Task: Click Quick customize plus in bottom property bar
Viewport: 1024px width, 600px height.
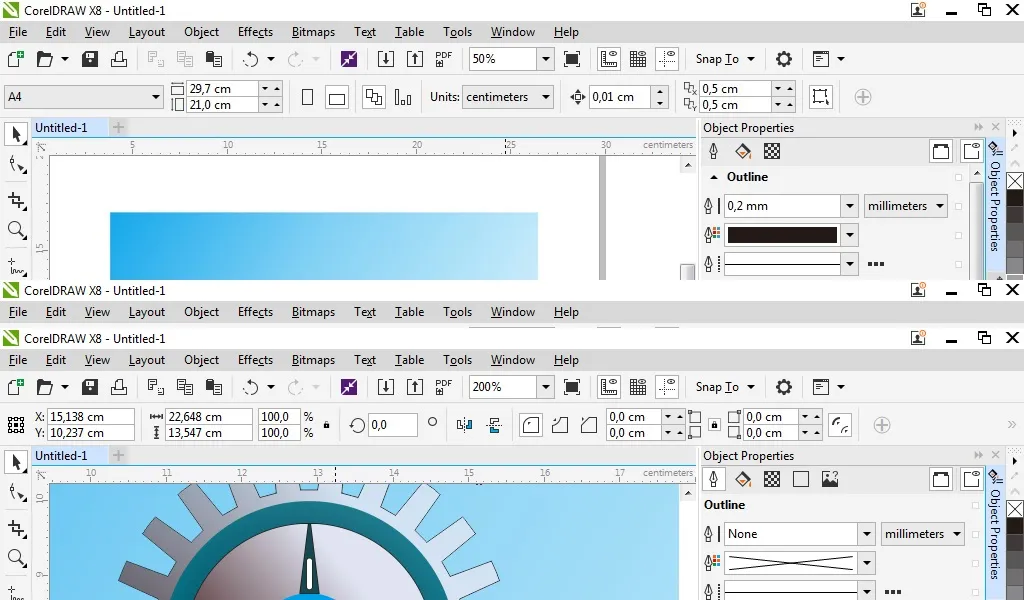Action: coord(882,425)
